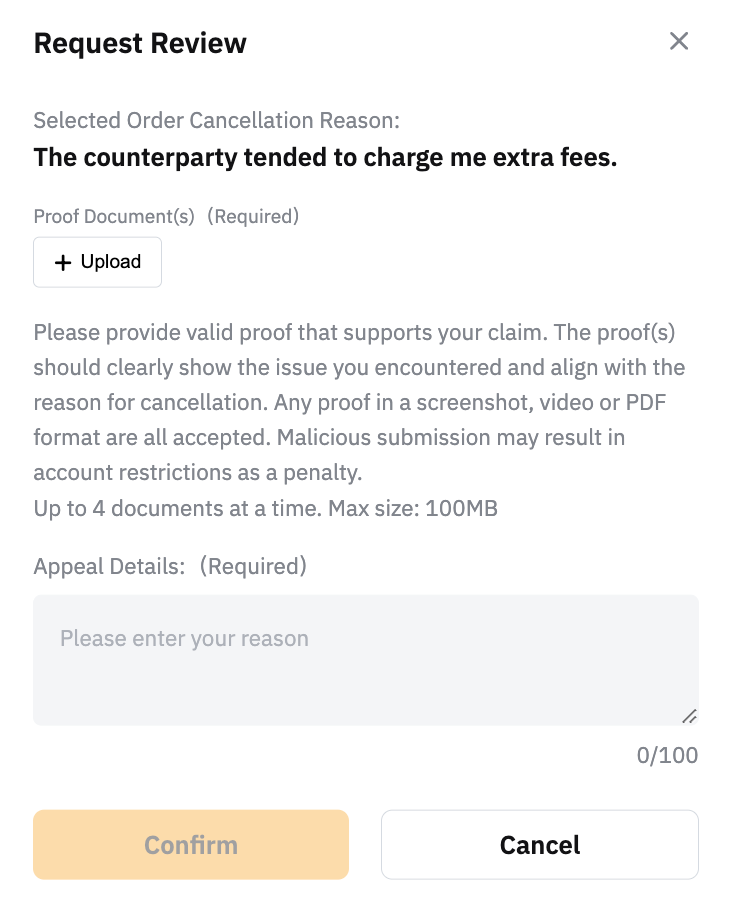This screenshot has height=908, width=740.
Task: Select the bold extra fees reason text
Action: tap(325, 158)
